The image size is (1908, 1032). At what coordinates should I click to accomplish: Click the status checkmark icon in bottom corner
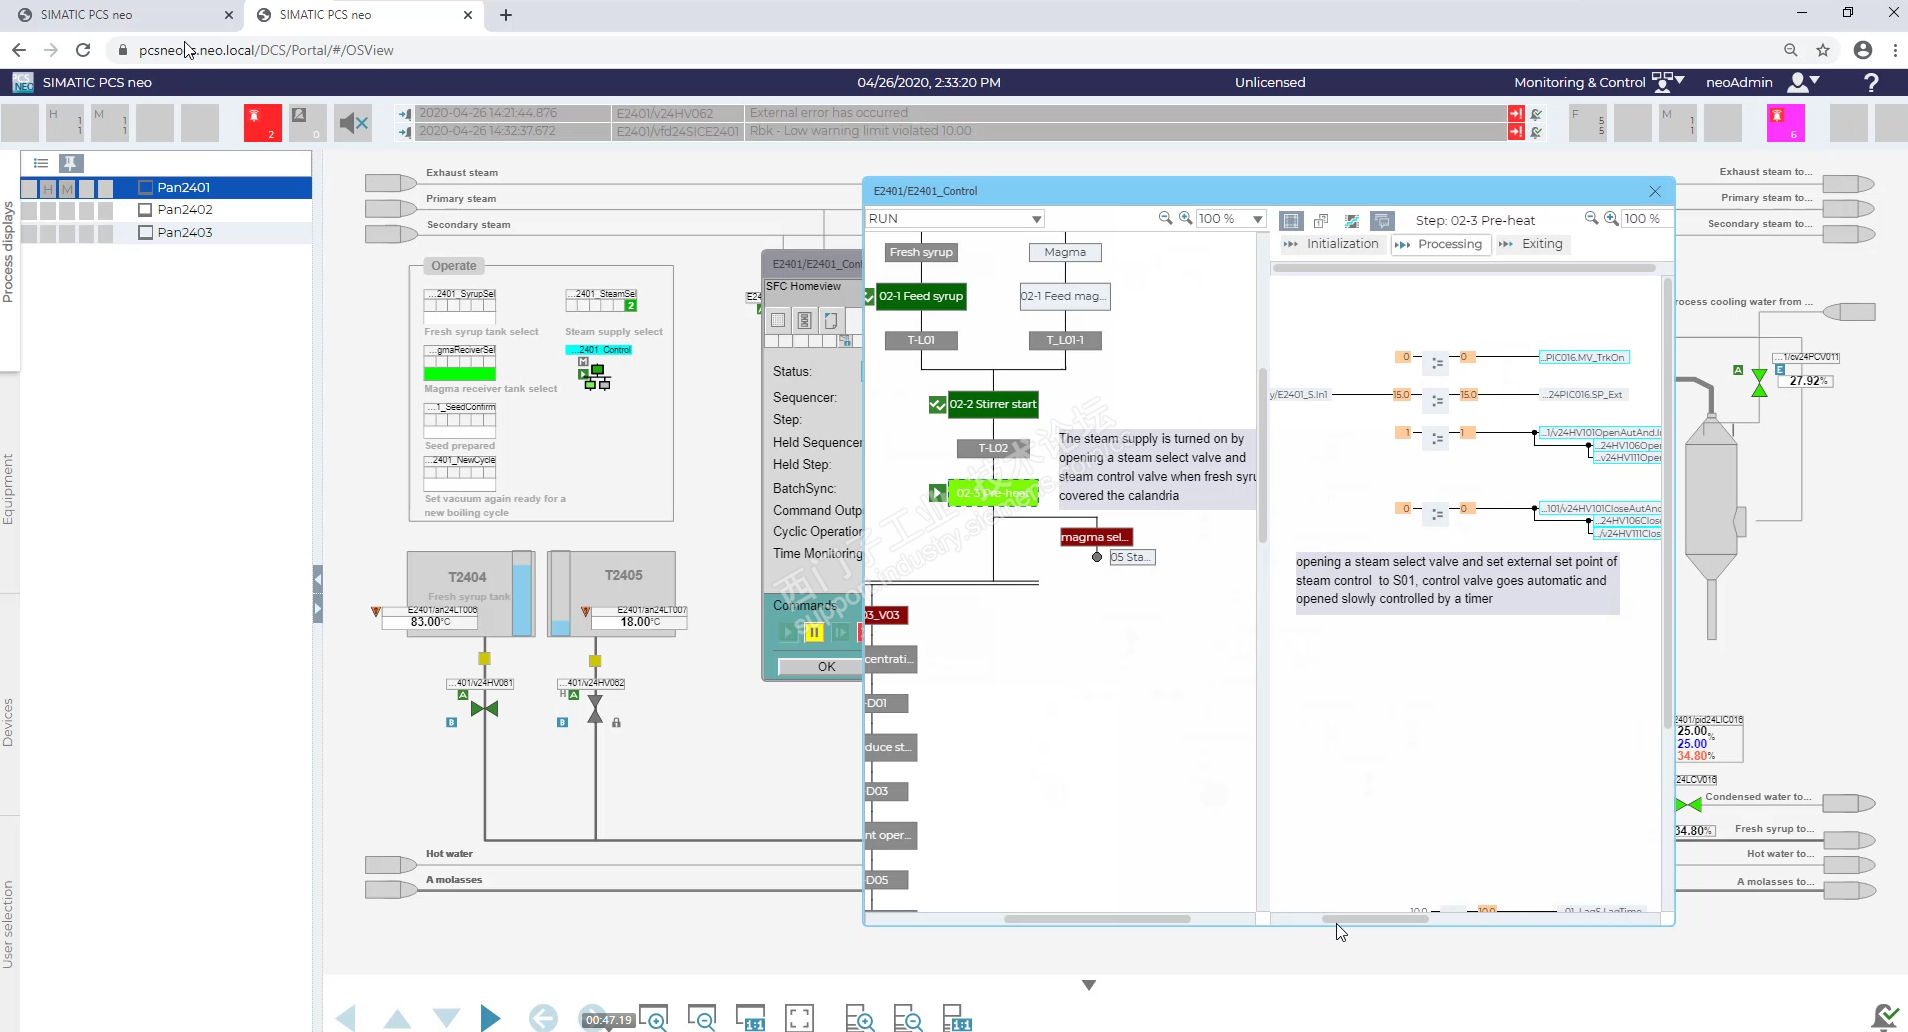pos(1884,1017)
